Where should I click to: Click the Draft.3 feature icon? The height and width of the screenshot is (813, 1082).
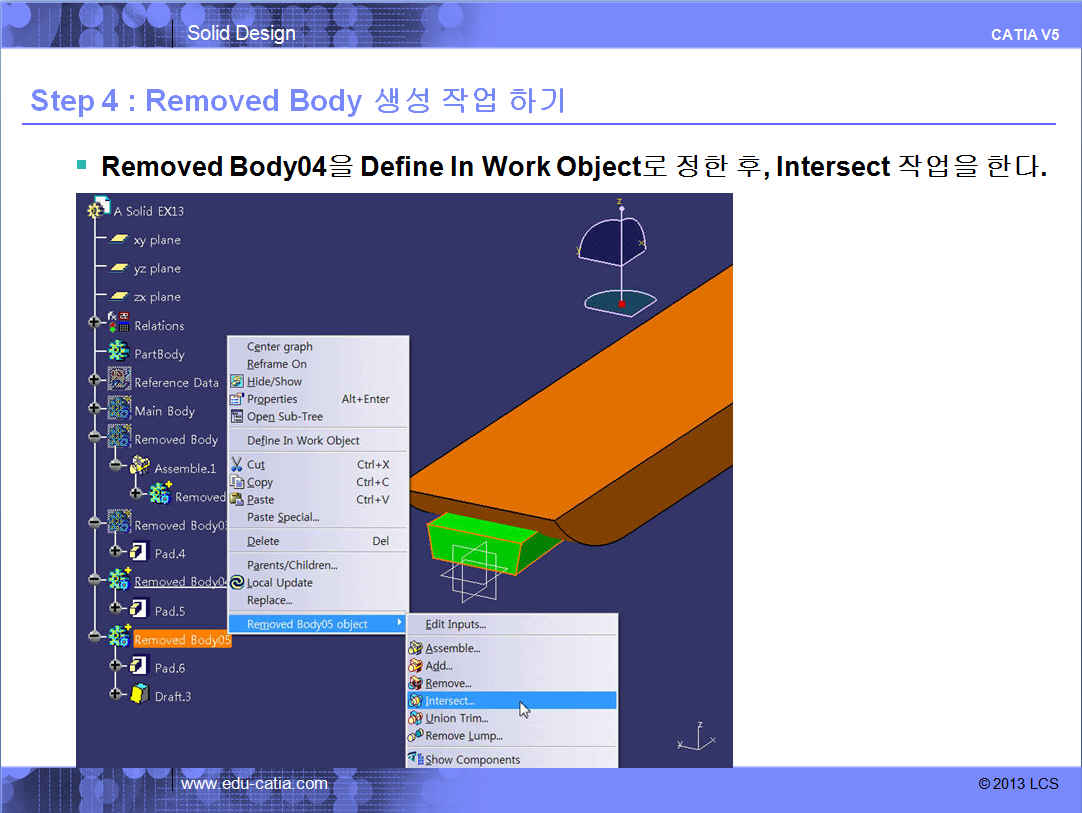coord(139,694)
